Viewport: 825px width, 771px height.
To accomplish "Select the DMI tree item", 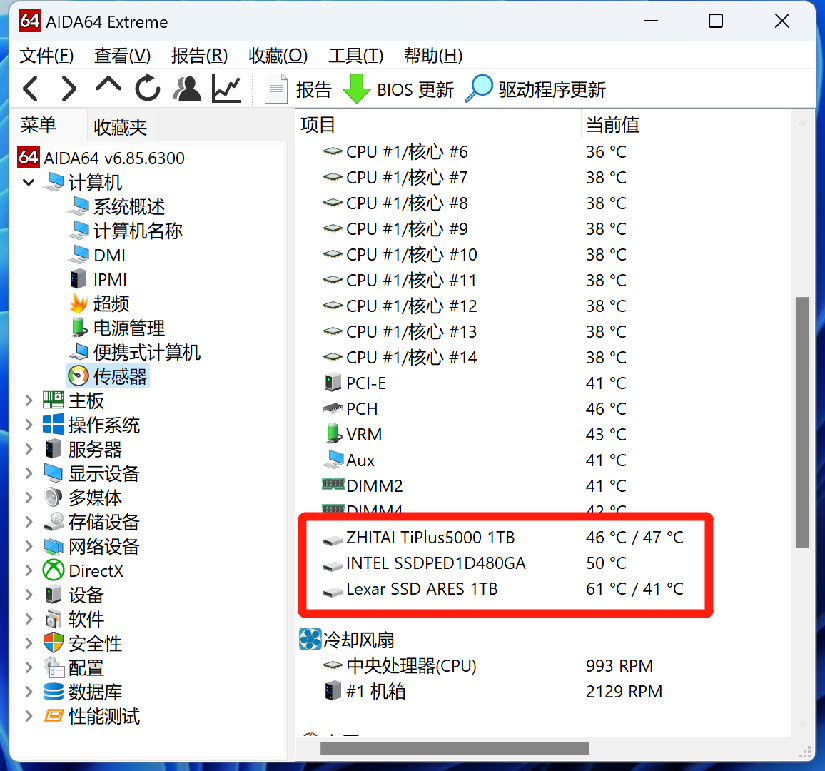I will (x=97, y=255).
